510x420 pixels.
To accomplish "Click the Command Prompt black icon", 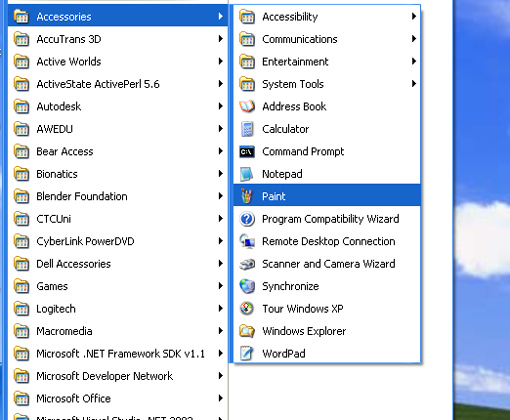I will coord(247,152).
